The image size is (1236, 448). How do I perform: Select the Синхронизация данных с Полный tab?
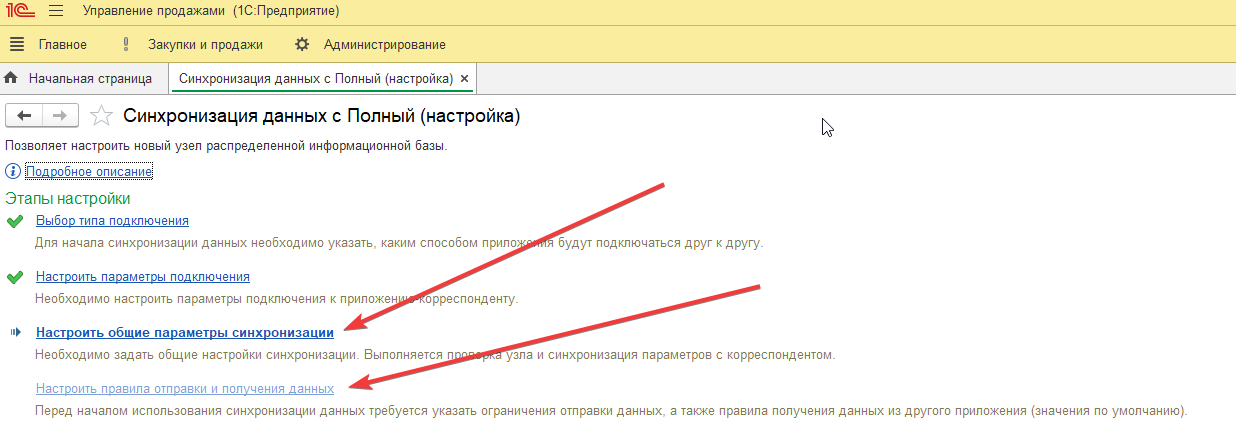point(313,78)
